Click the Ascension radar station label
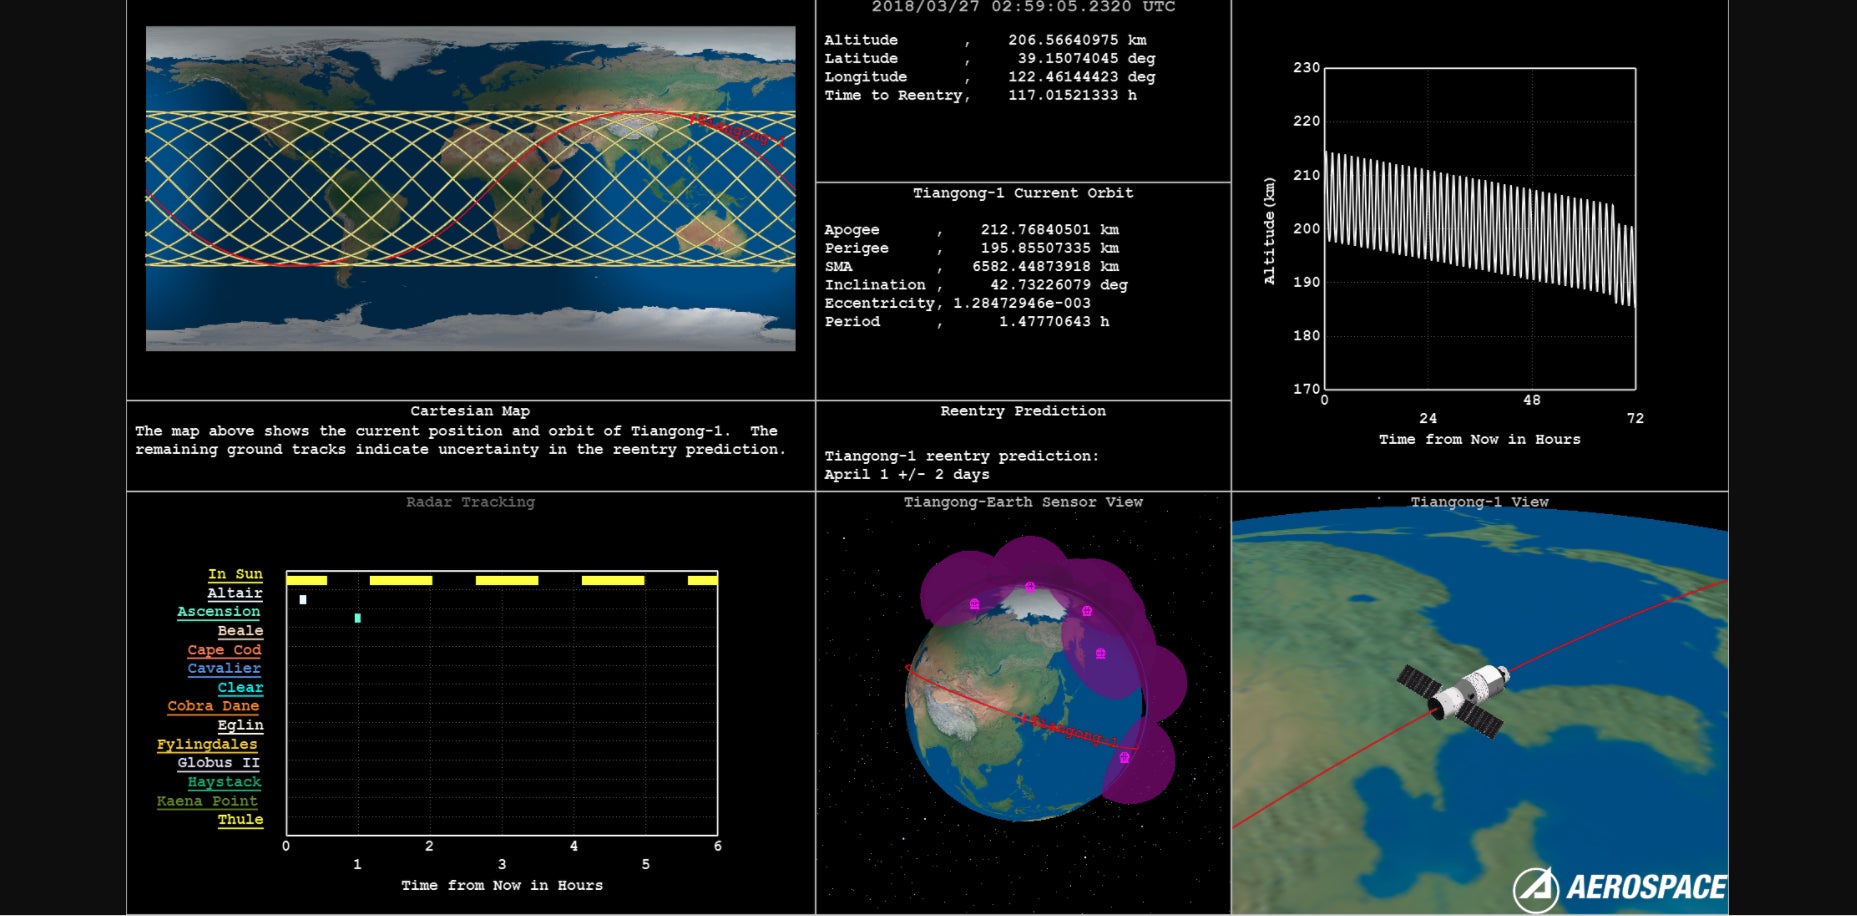Viewport: 1857px width, 916px height. 218,612
